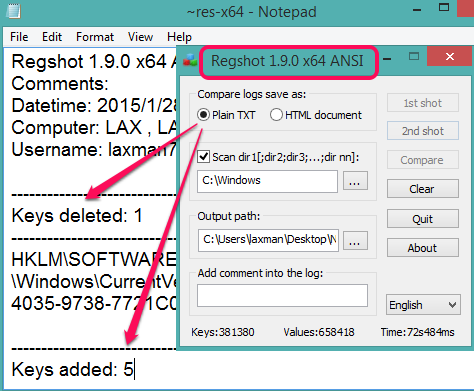Click the 'Datetime: 2015/1/28' line in Notepad

(94, 105)
